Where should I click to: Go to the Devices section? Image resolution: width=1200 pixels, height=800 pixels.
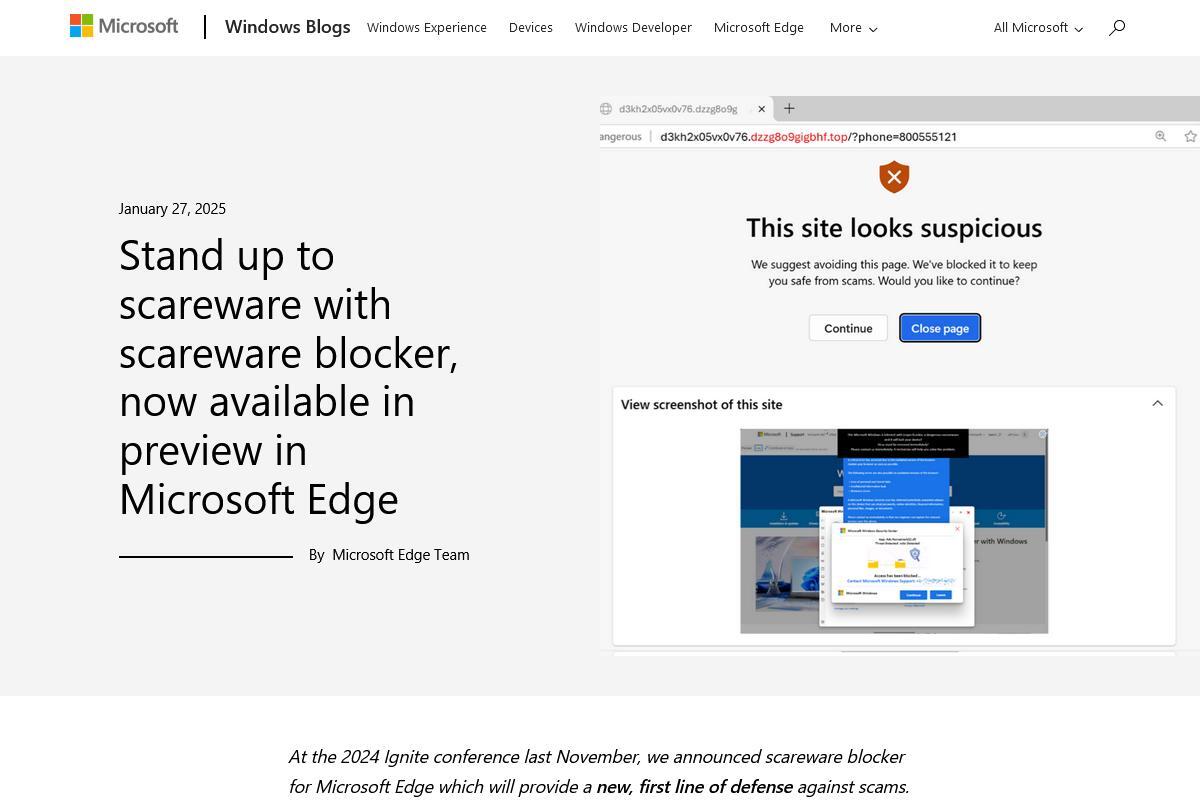point(531,28)
